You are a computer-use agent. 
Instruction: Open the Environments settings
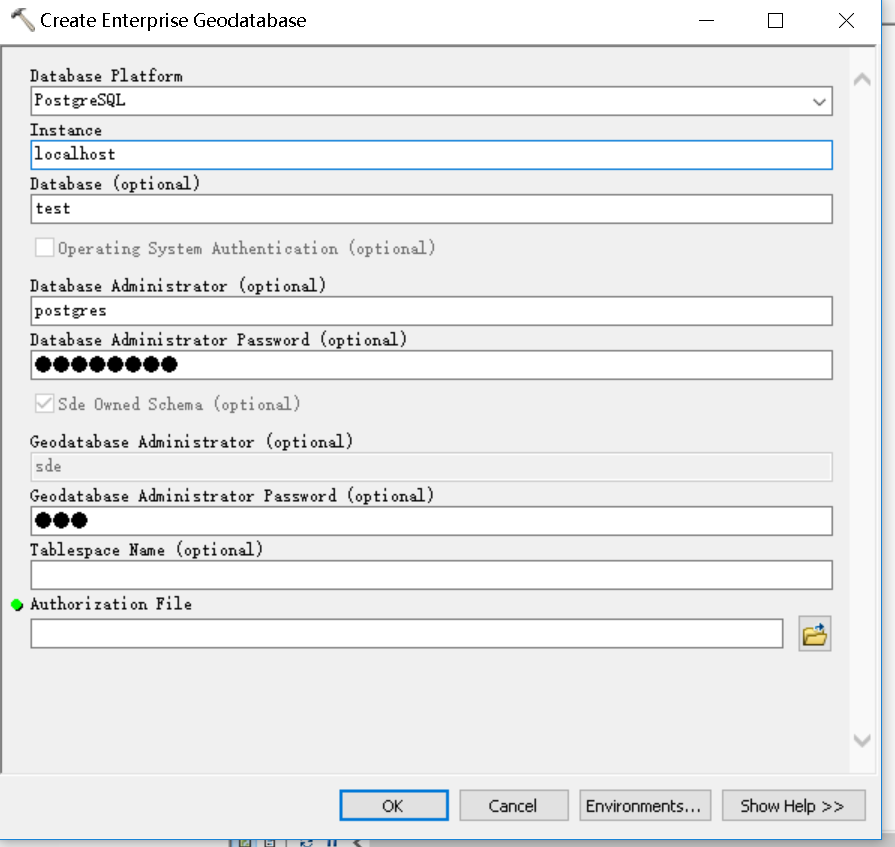(x=644, y=805)
